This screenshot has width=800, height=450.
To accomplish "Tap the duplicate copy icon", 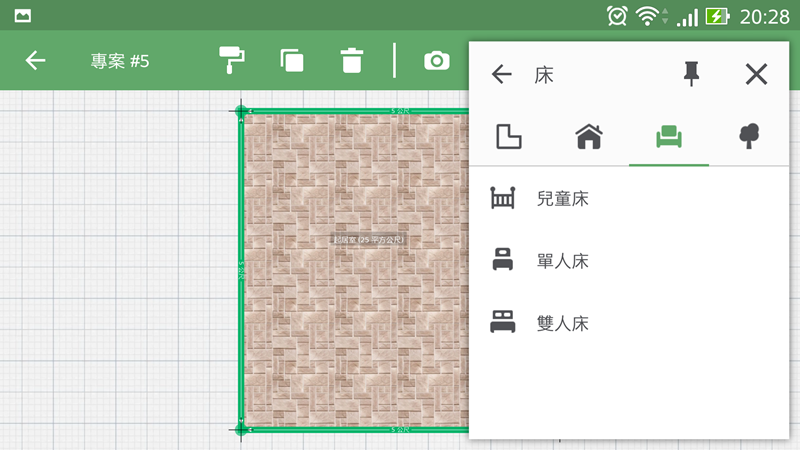I will [x=292, y=61].
